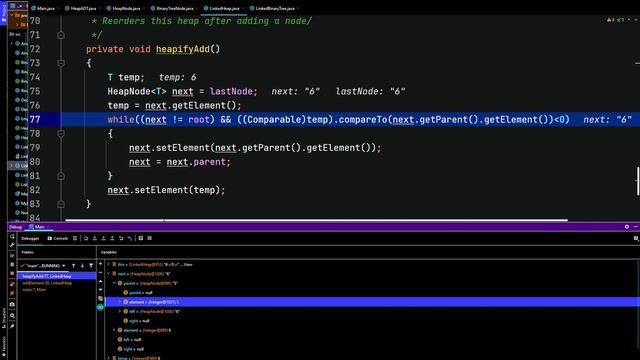The width and height of the screenshot is (640, 360).
Task: Select the heapifyAdd:77 stack frame
Action: click(x=57, y=276)
